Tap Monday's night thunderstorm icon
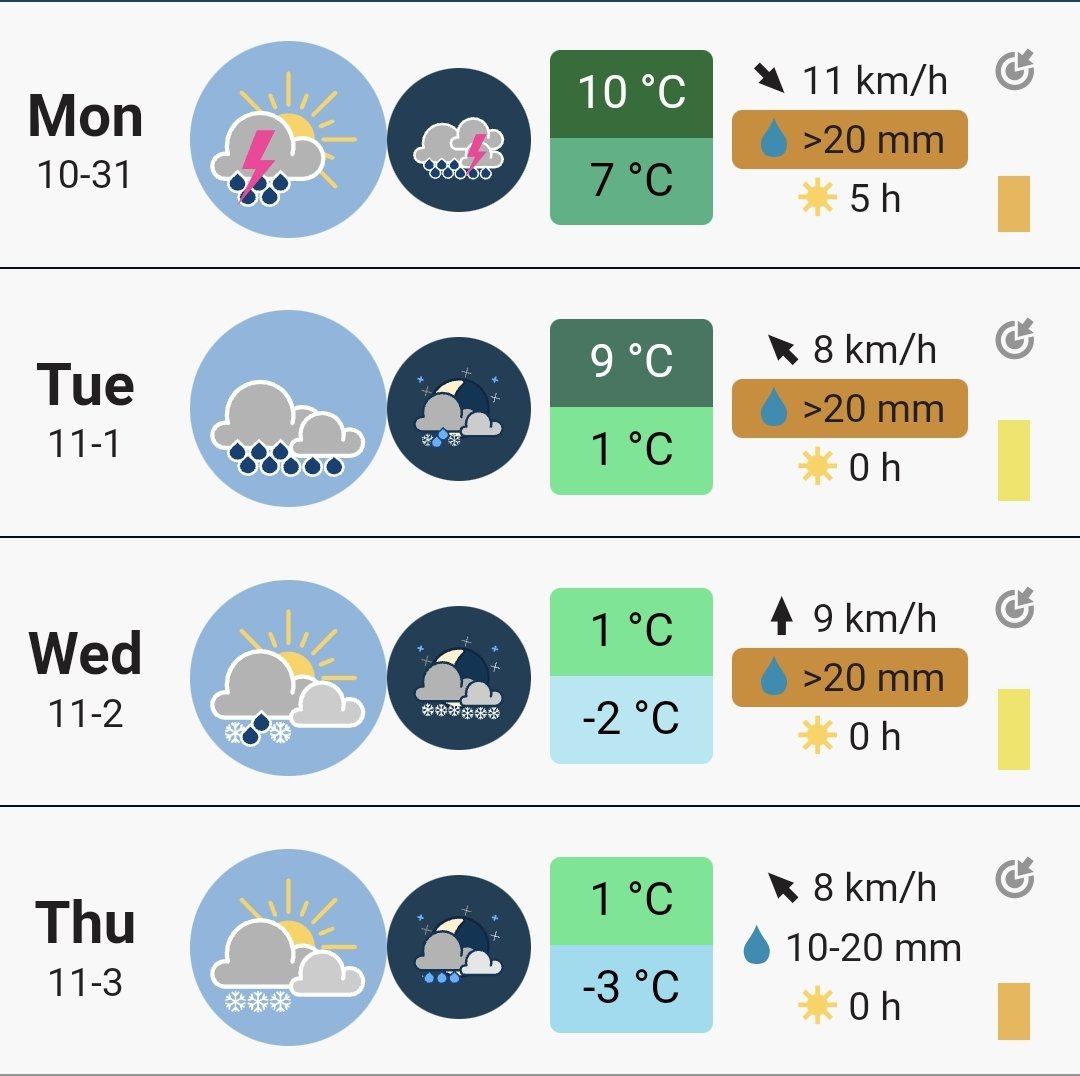Screen dimensions: 1080x1076 point(459,140)
